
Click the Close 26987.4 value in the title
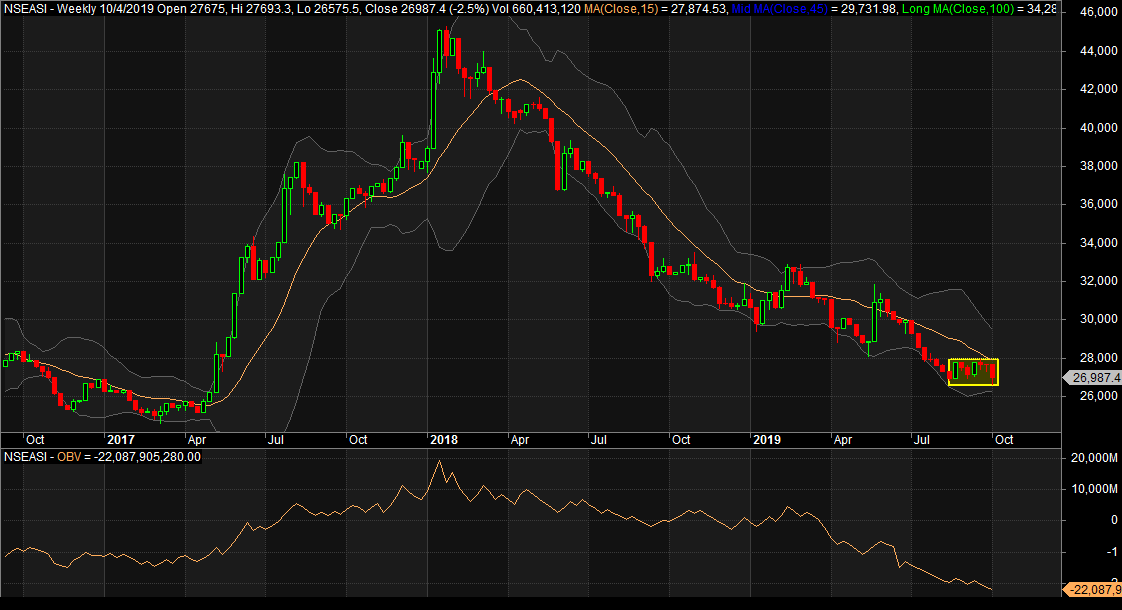[398, 10]
